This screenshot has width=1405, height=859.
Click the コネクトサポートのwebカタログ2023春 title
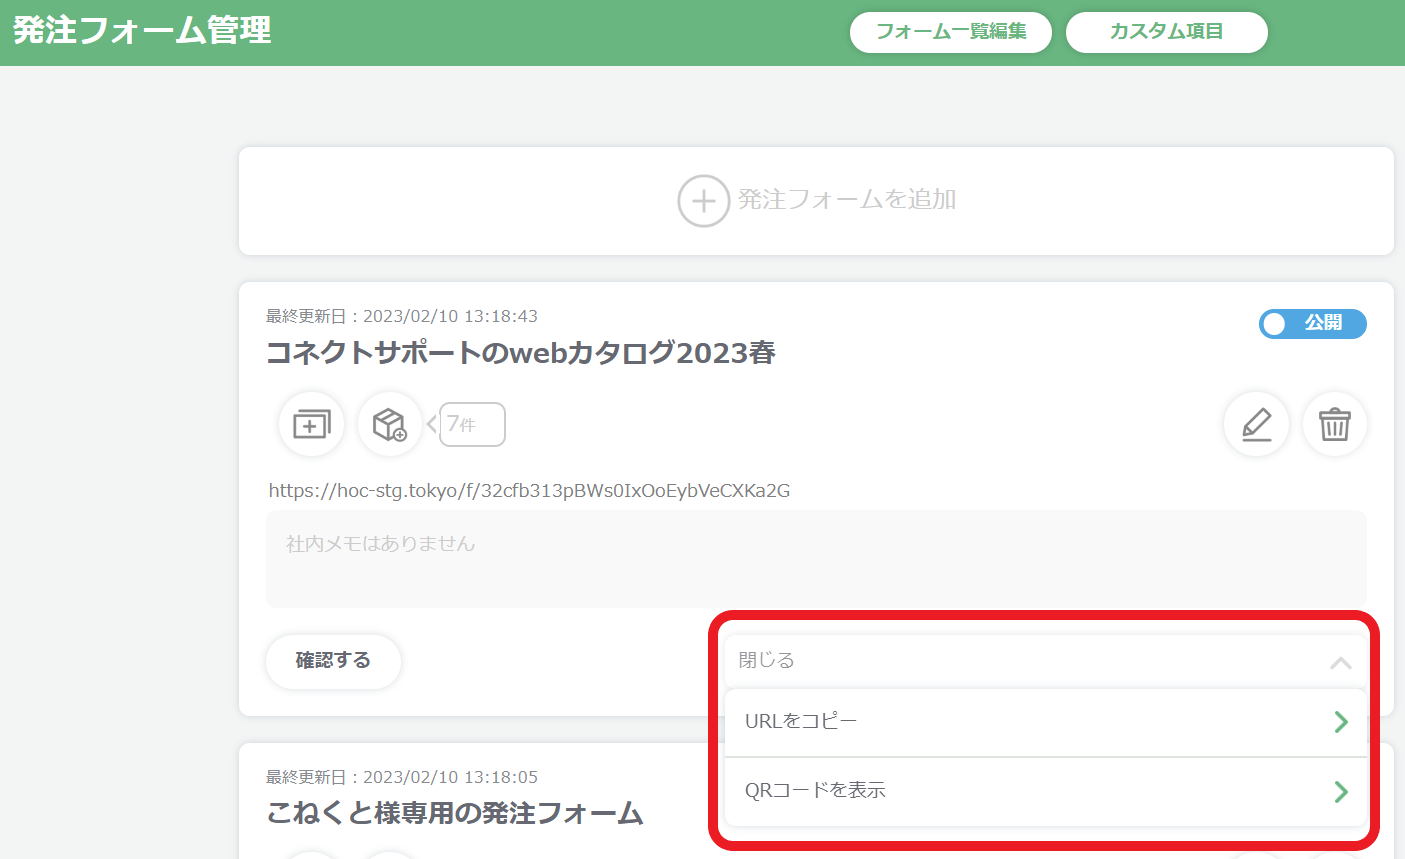click(521, 353)
